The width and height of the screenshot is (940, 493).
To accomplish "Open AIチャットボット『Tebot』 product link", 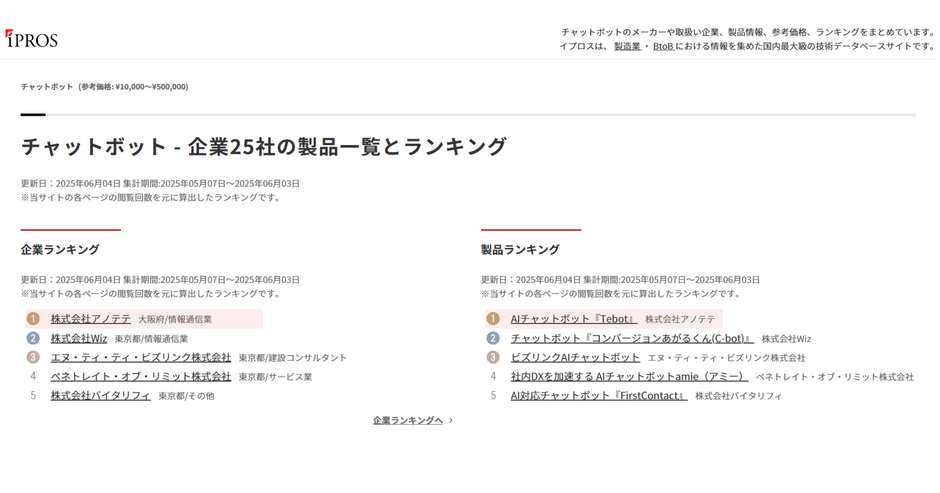I will point(574,319).
